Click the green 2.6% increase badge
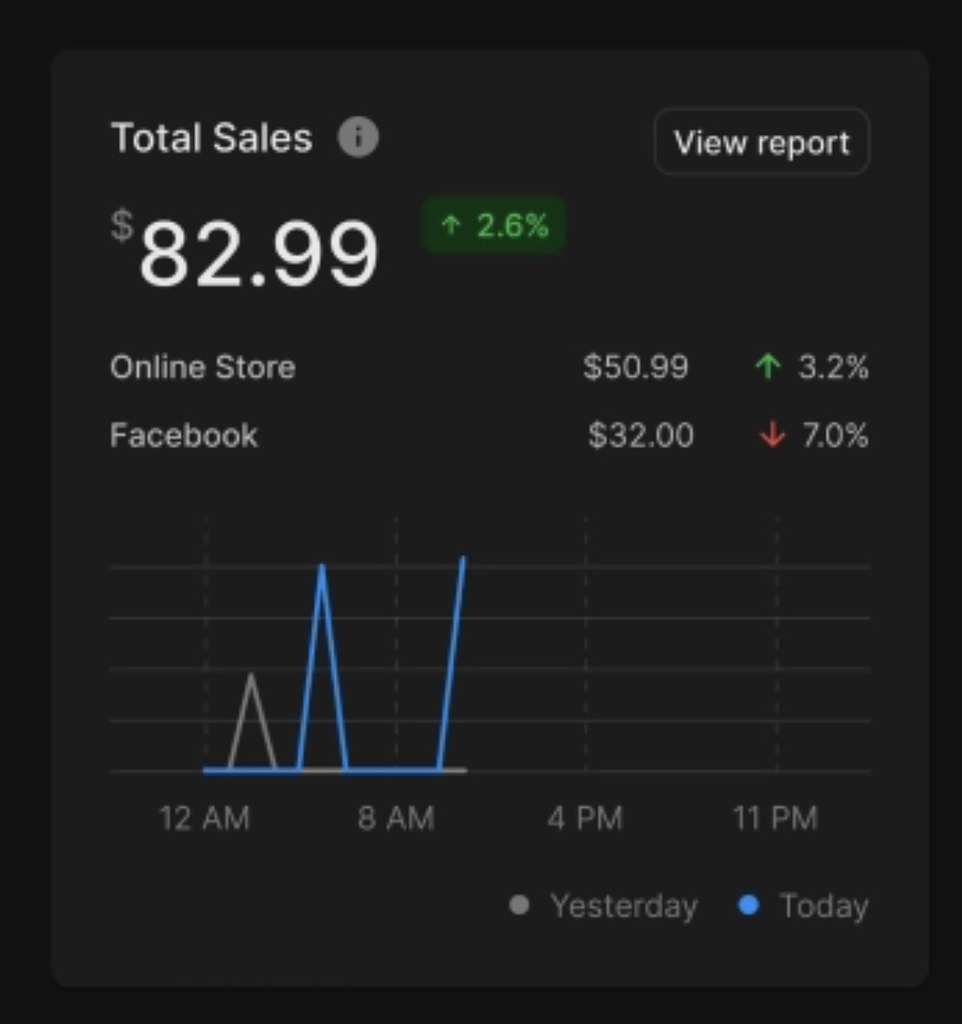This screenshot has width=962, height=1024. pos(494,225)
